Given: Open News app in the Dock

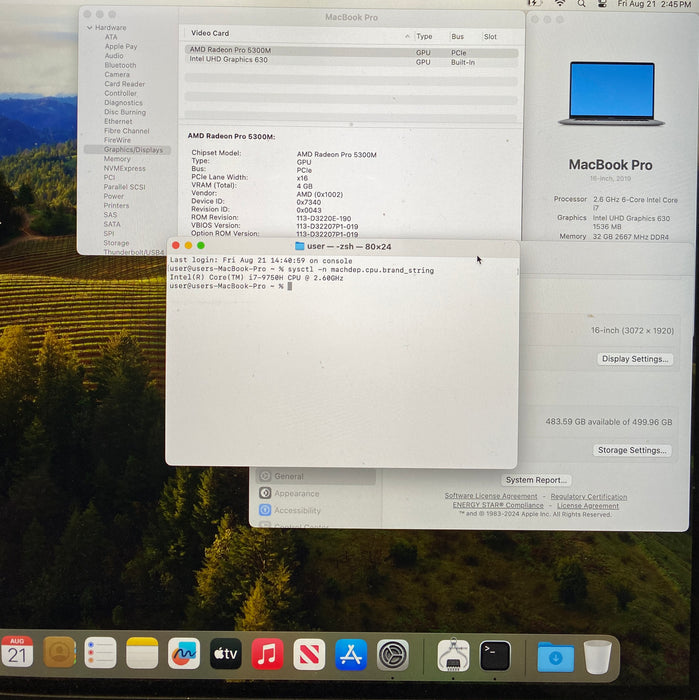Looking at the screenshot, I should (309, 655).
